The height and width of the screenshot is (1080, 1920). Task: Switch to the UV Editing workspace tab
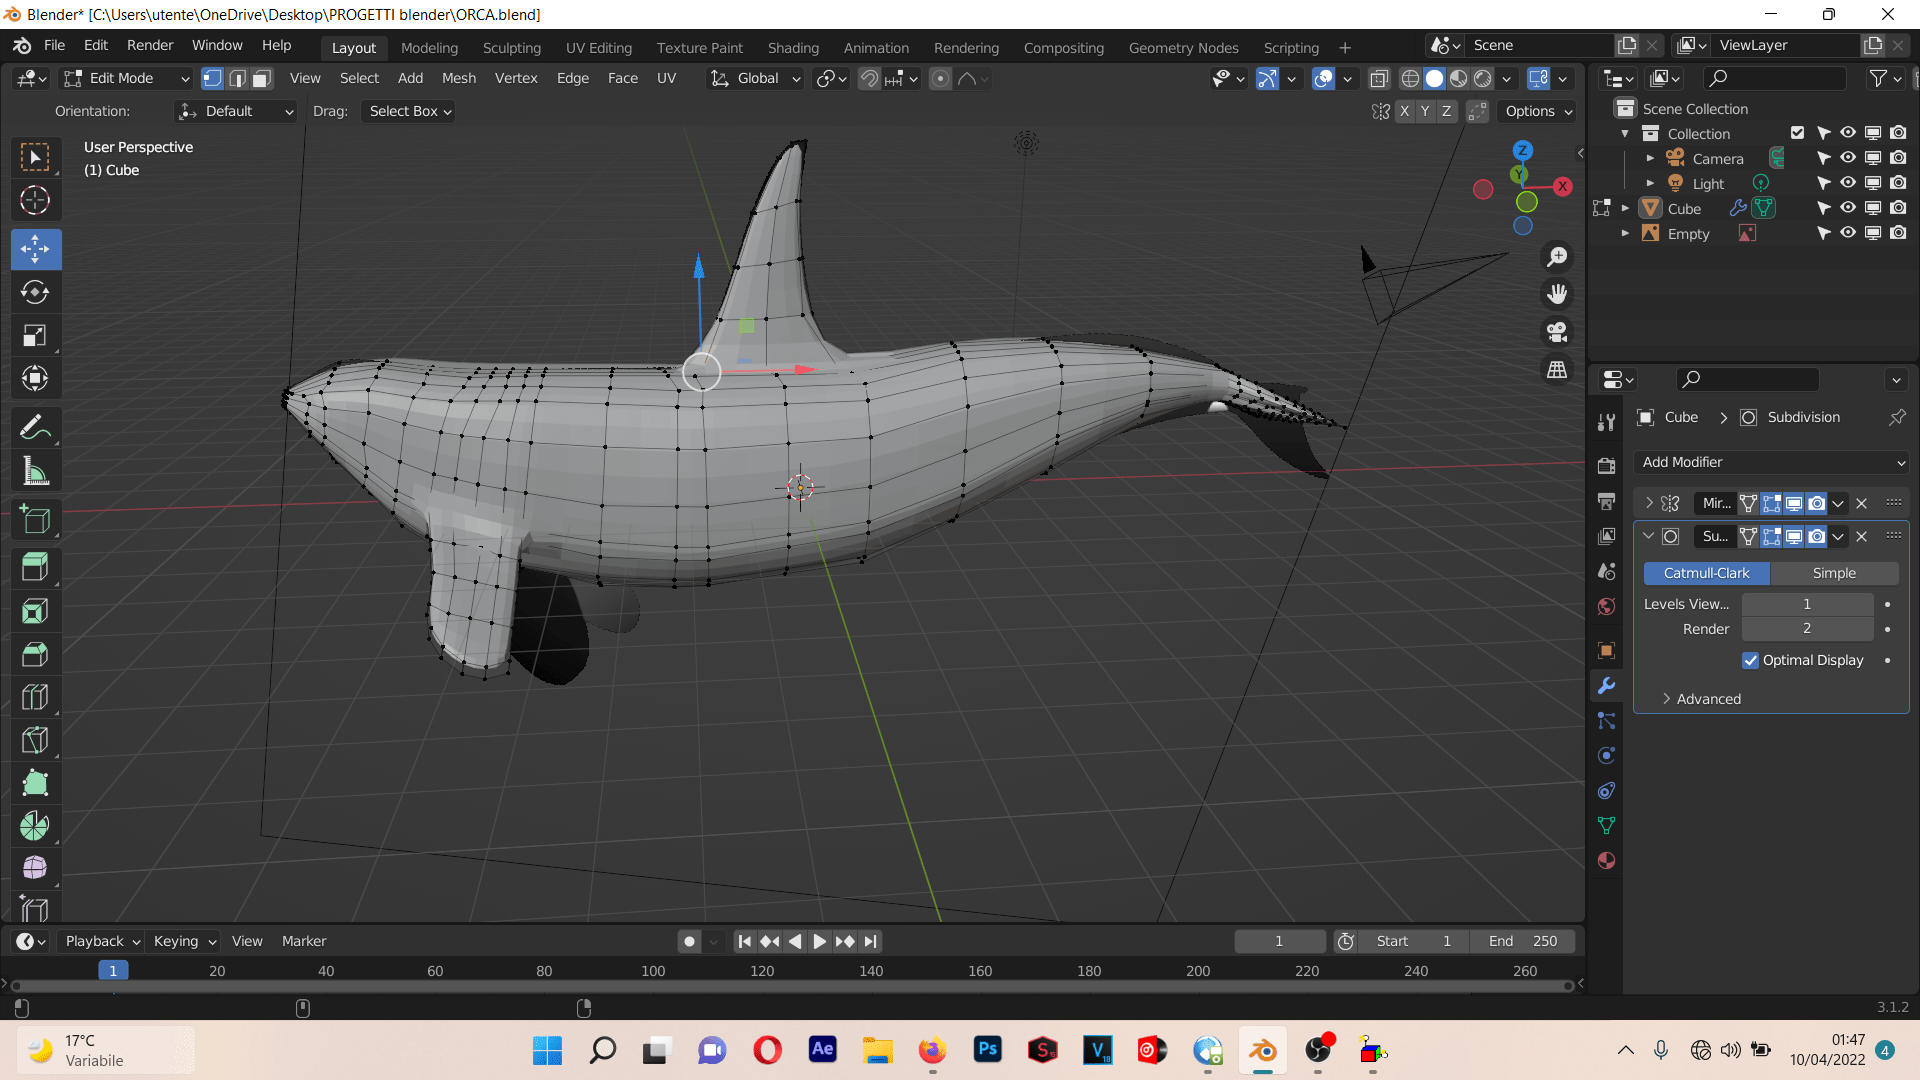pos(598,48)
